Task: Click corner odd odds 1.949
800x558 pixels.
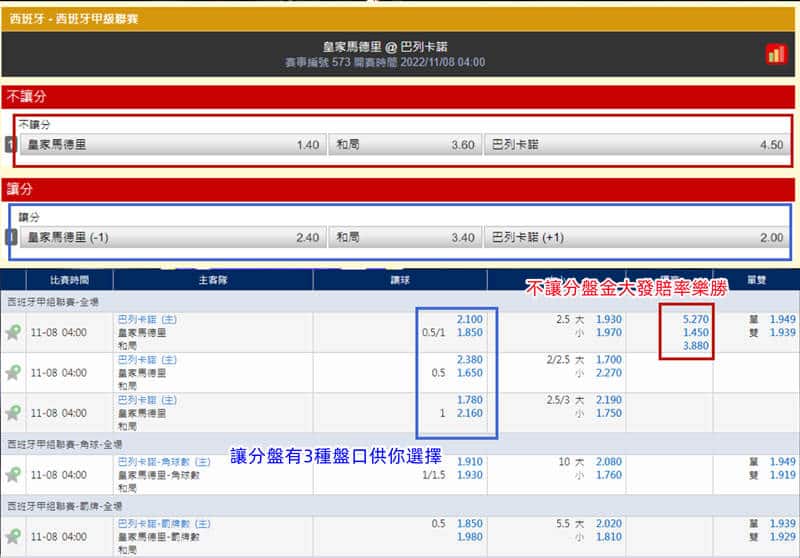Action: (782, 462)
